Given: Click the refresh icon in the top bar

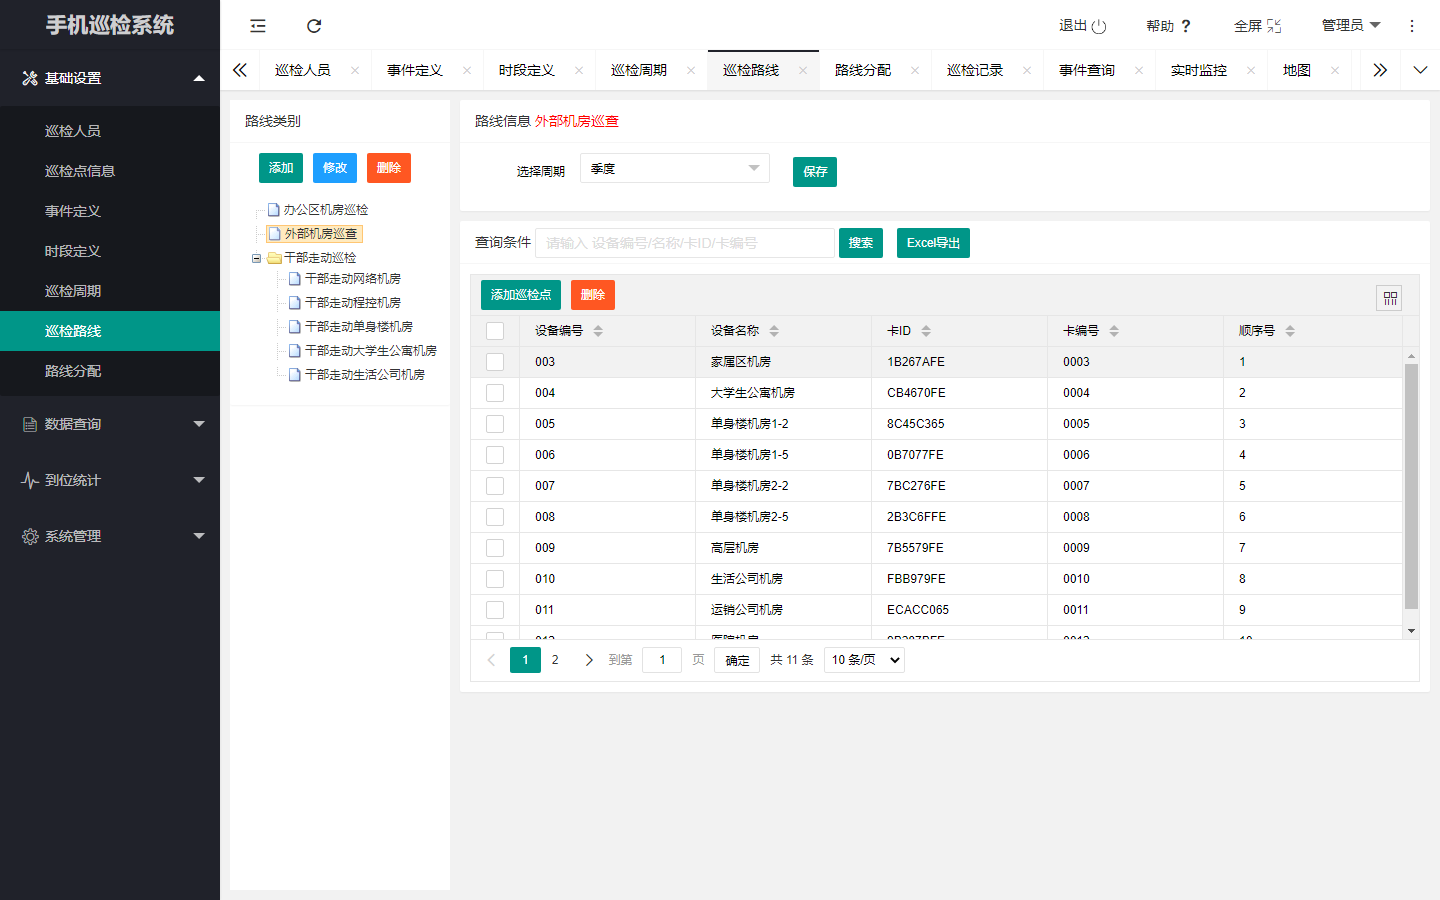Looking at the screenshot, I should (x=314, y=26).
